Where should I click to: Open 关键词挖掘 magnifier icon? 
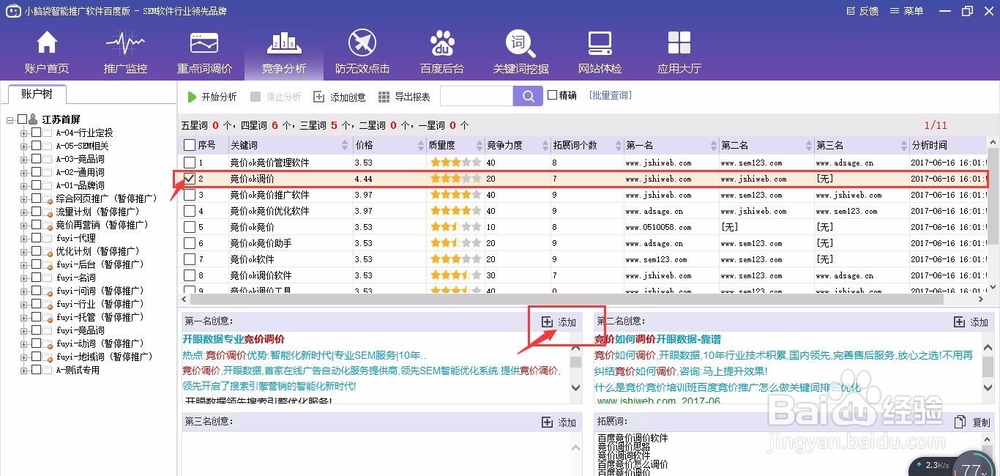click(520, 43)
